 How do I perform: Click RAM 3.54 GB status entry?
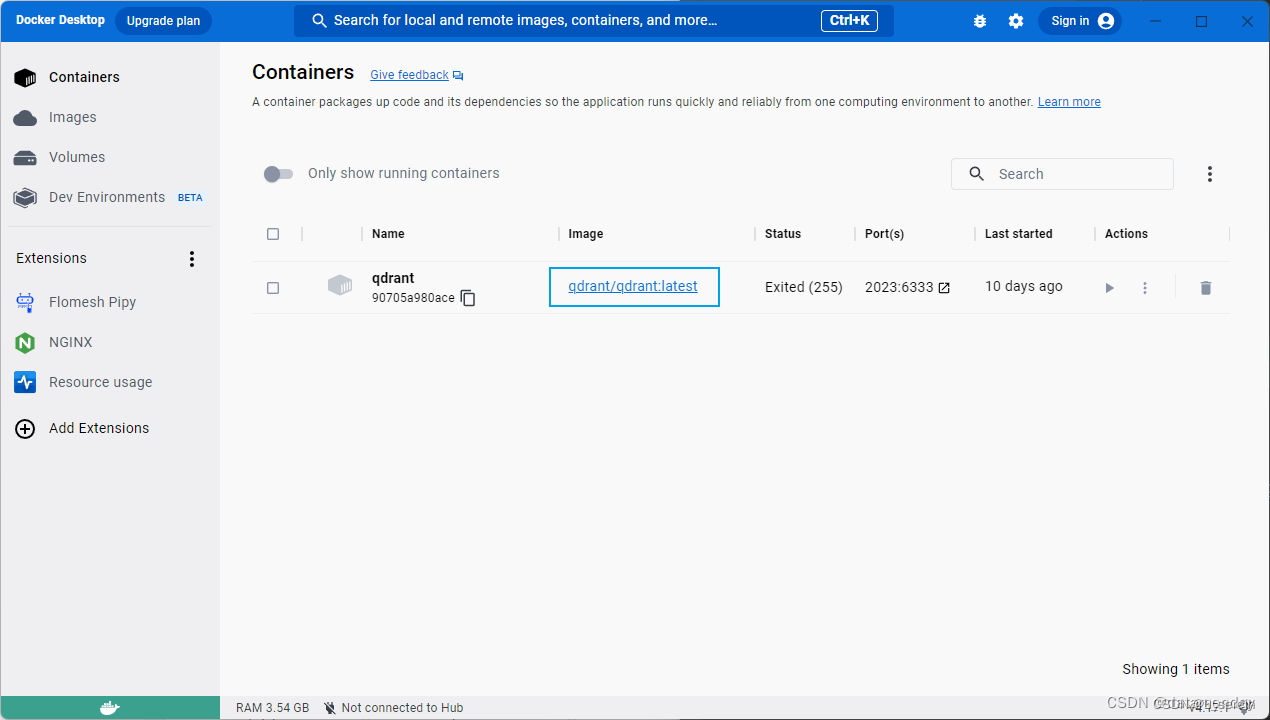click(x=272, y=708)
